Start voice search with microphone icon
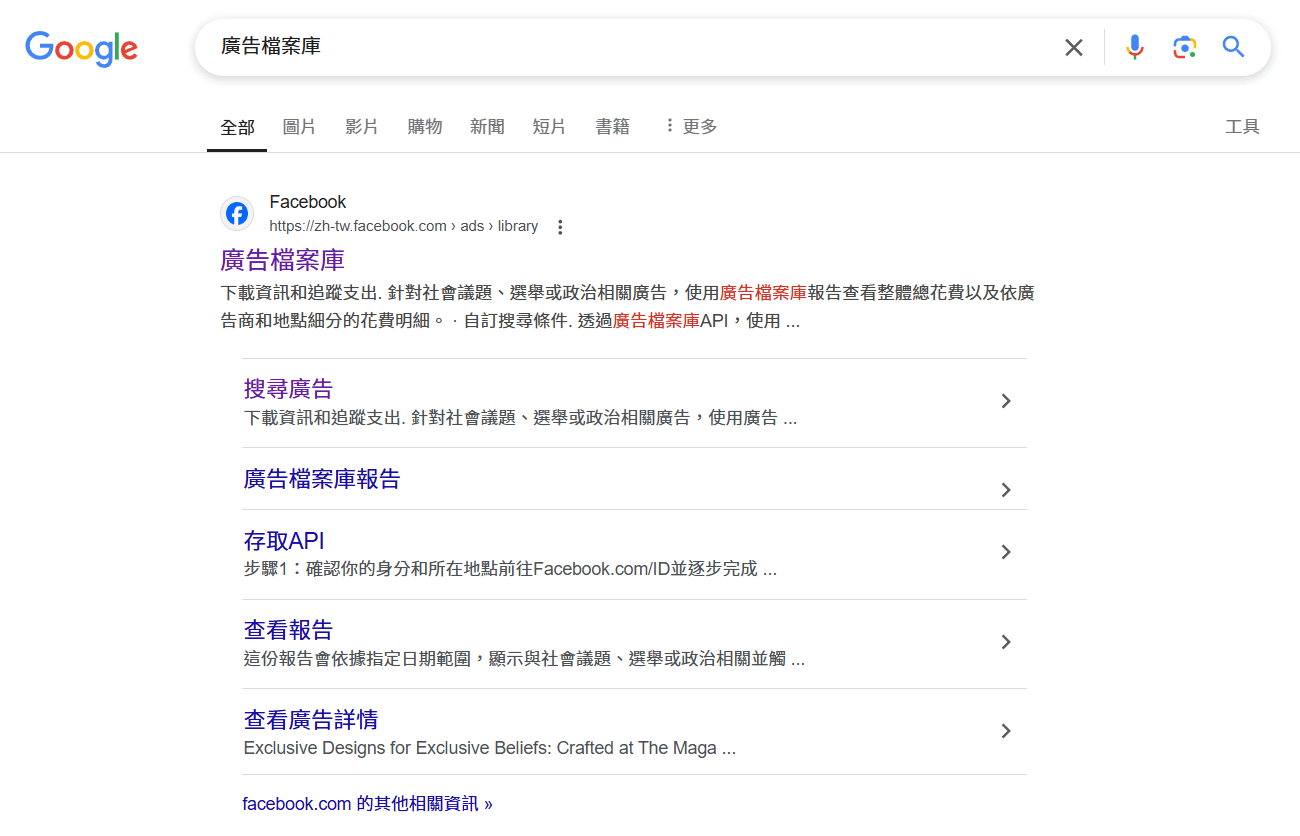1300x836 pixels. click(1134, 47)
